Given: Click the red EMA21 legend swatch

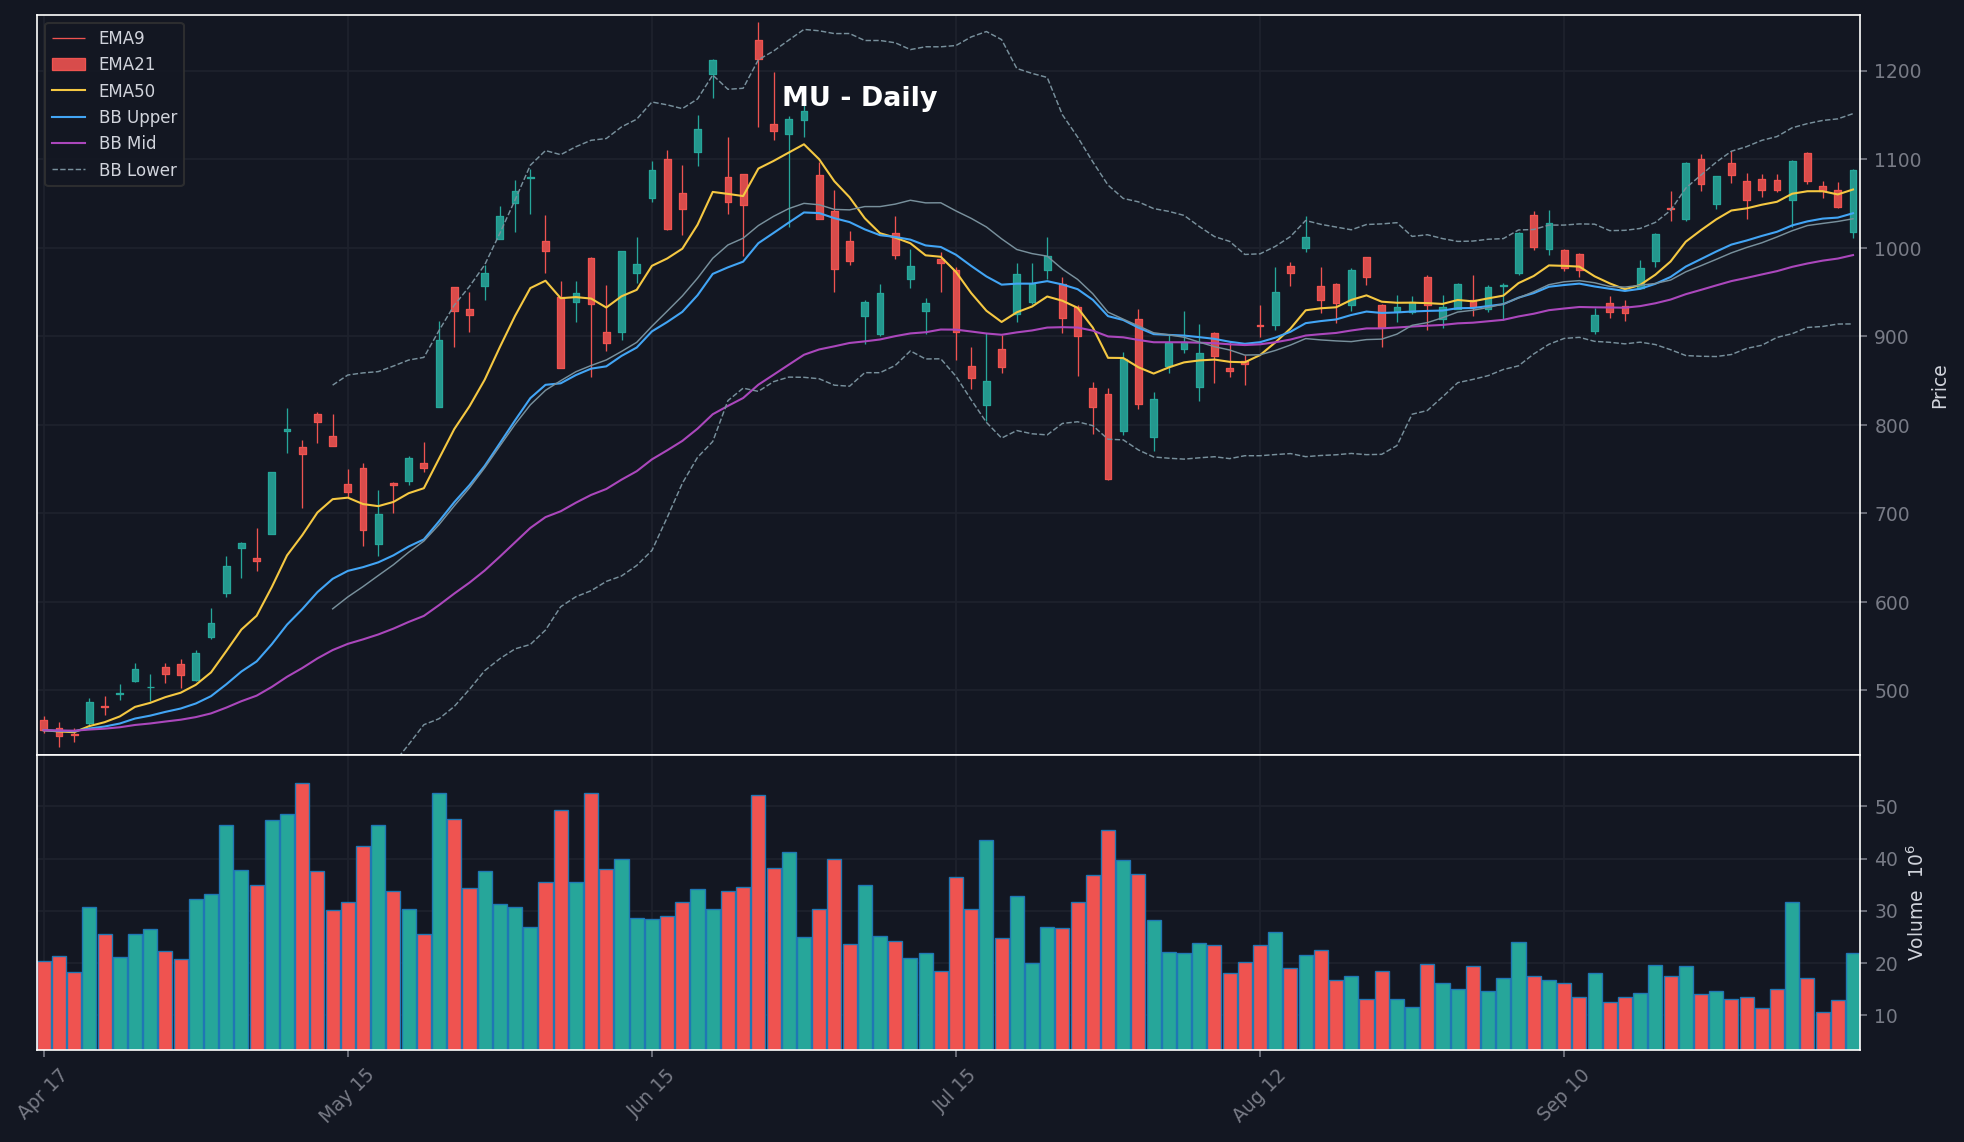Looking at the screenshot, I should pos(69,64).
